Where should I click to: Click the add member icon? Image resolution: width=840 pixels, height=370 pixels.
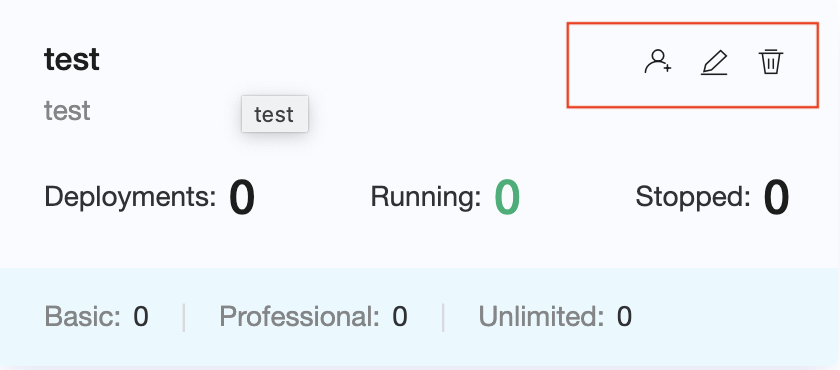(658, 62)
